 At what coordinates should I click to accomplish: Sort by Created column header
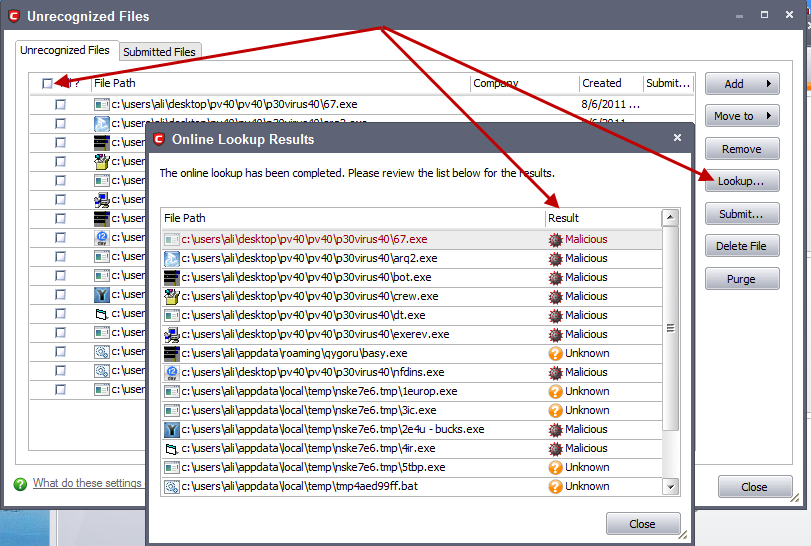pos(611,83)
